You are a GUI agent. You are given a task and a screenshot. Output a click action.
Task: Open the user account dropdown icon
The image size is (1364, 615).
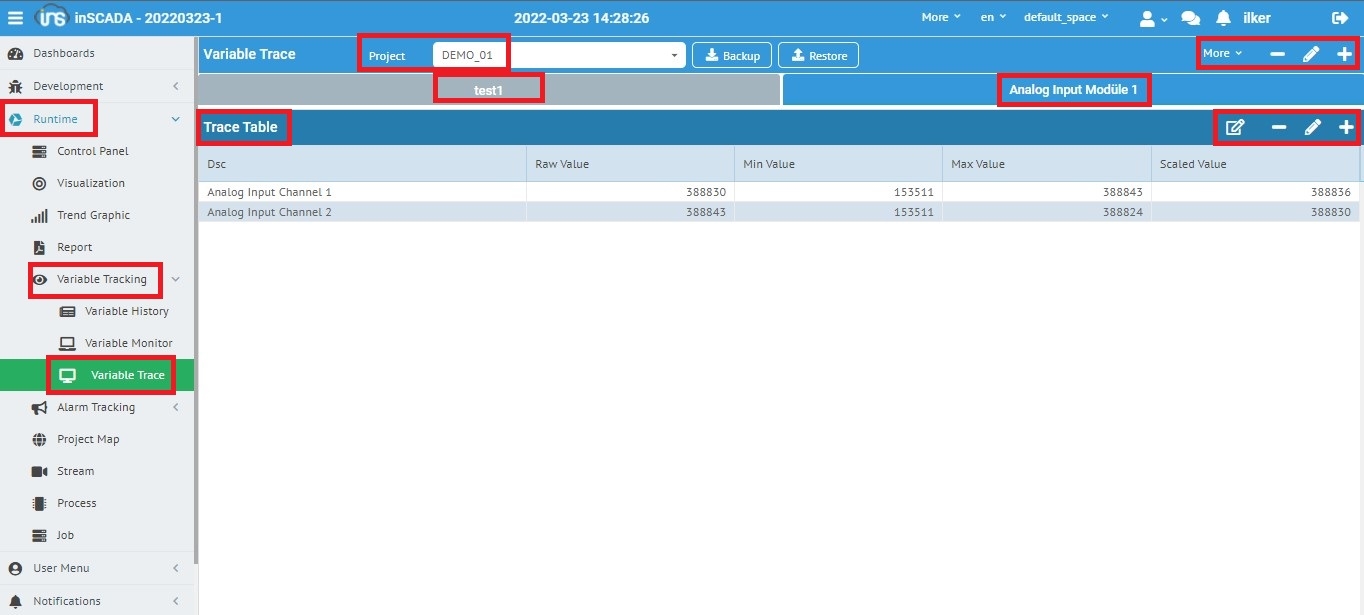tap(1153, 18)
